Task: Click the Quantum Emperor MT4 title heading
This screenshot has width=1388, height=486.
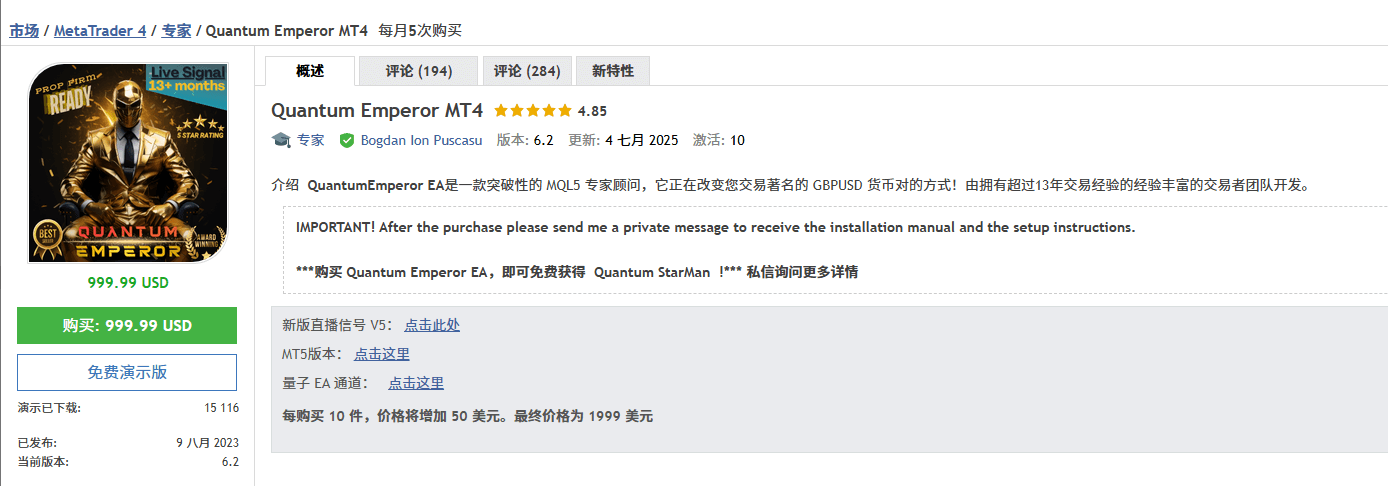Action: 377,110
